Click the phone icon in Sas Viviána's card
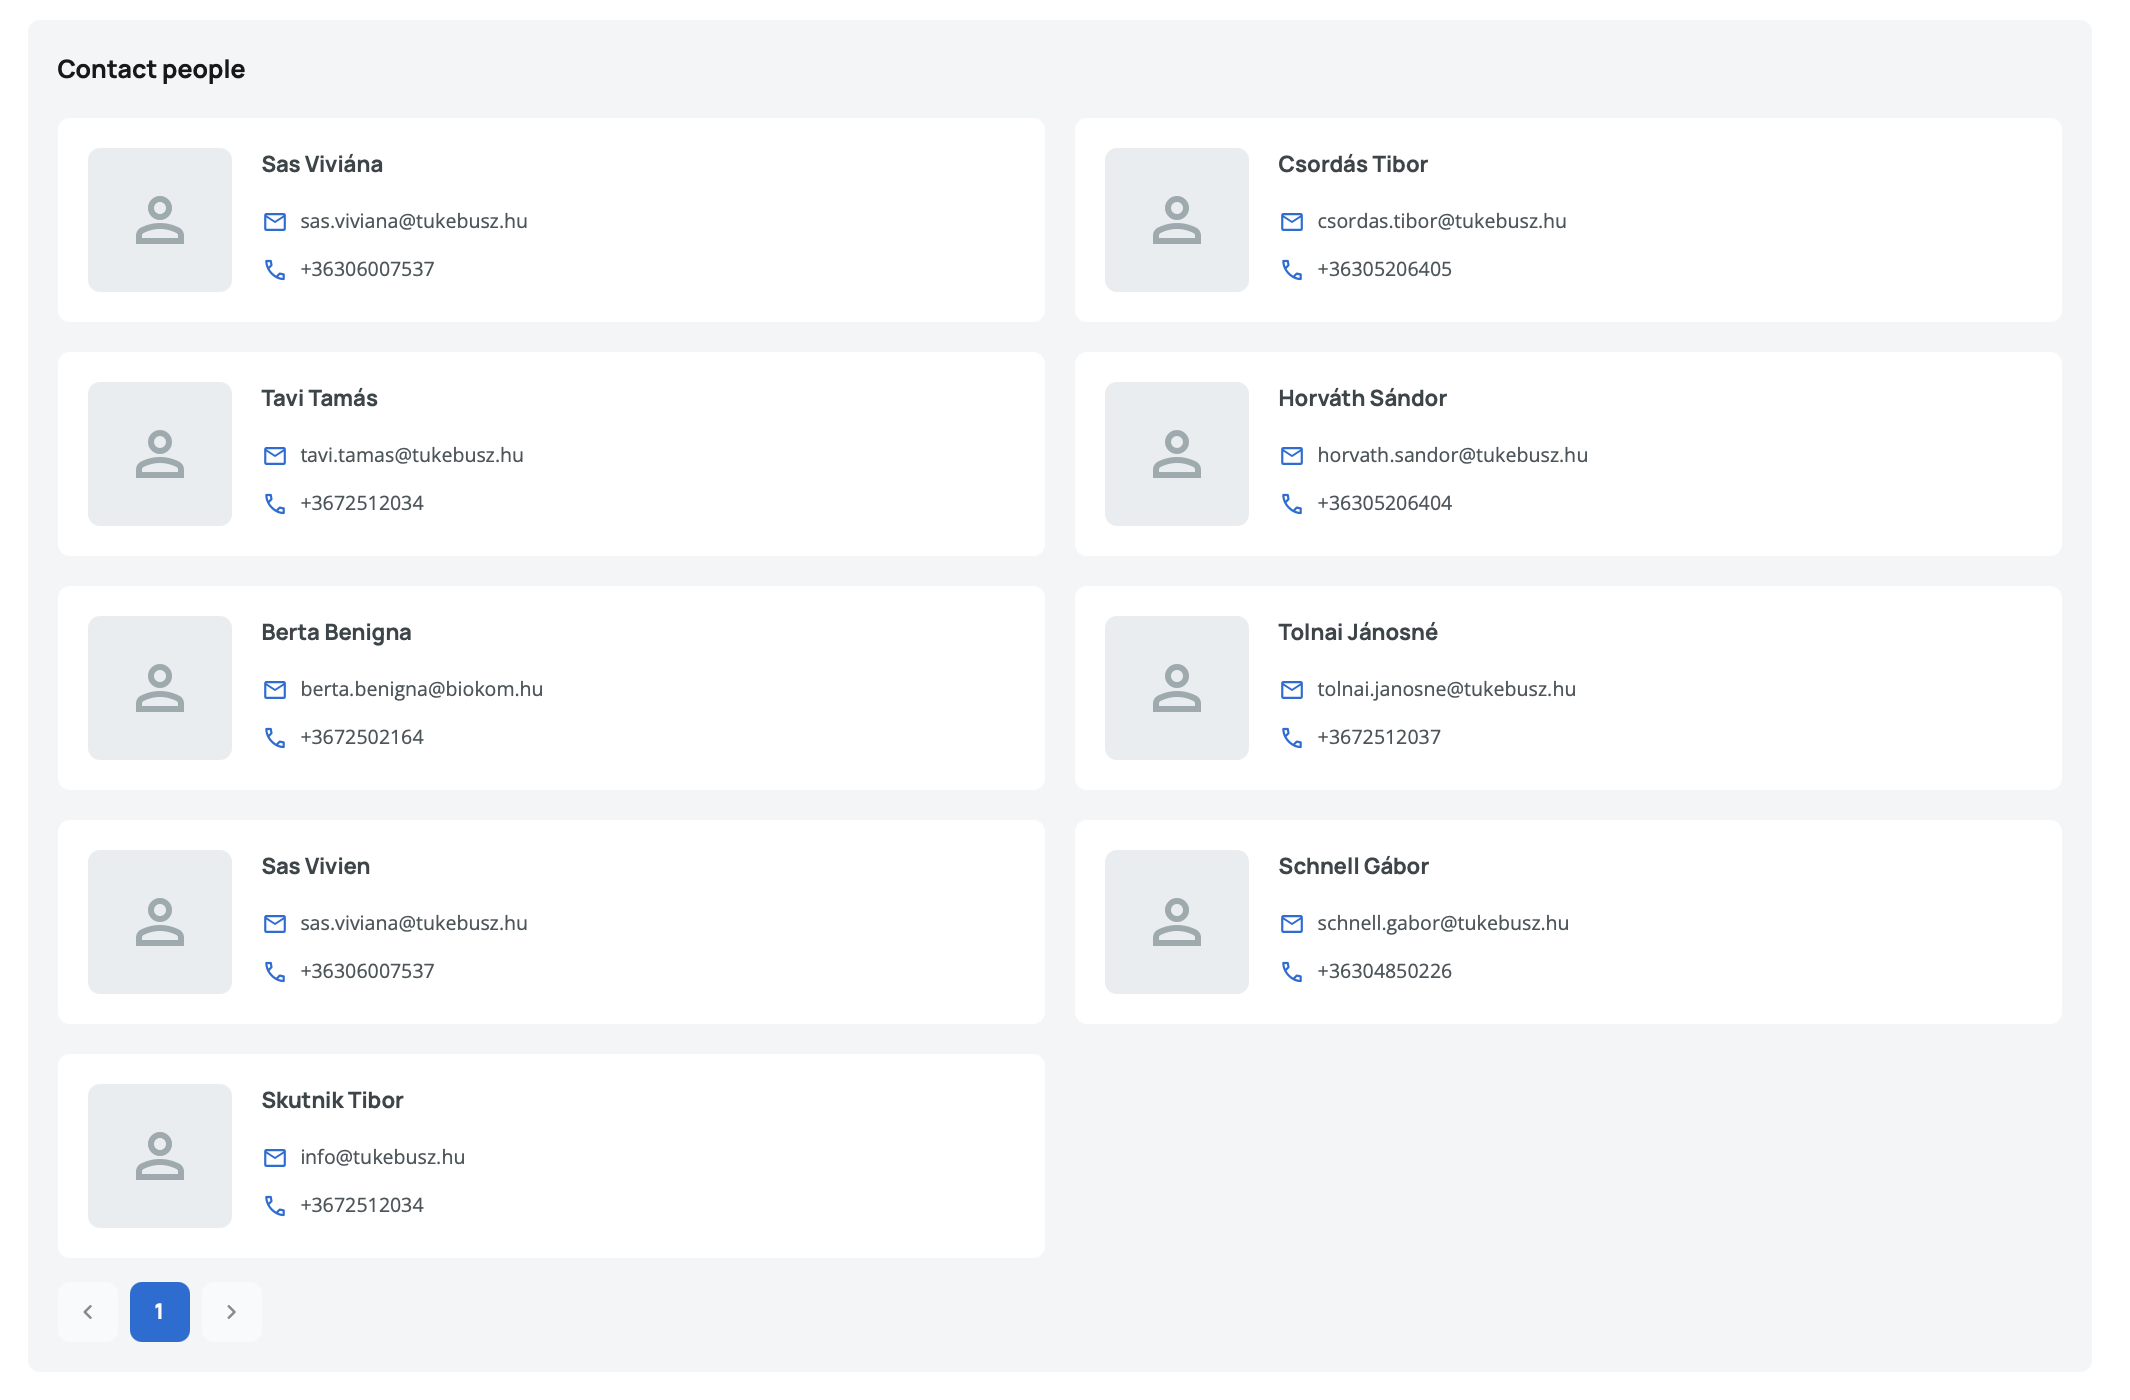2130x1400 pixels. click(274, 270)
